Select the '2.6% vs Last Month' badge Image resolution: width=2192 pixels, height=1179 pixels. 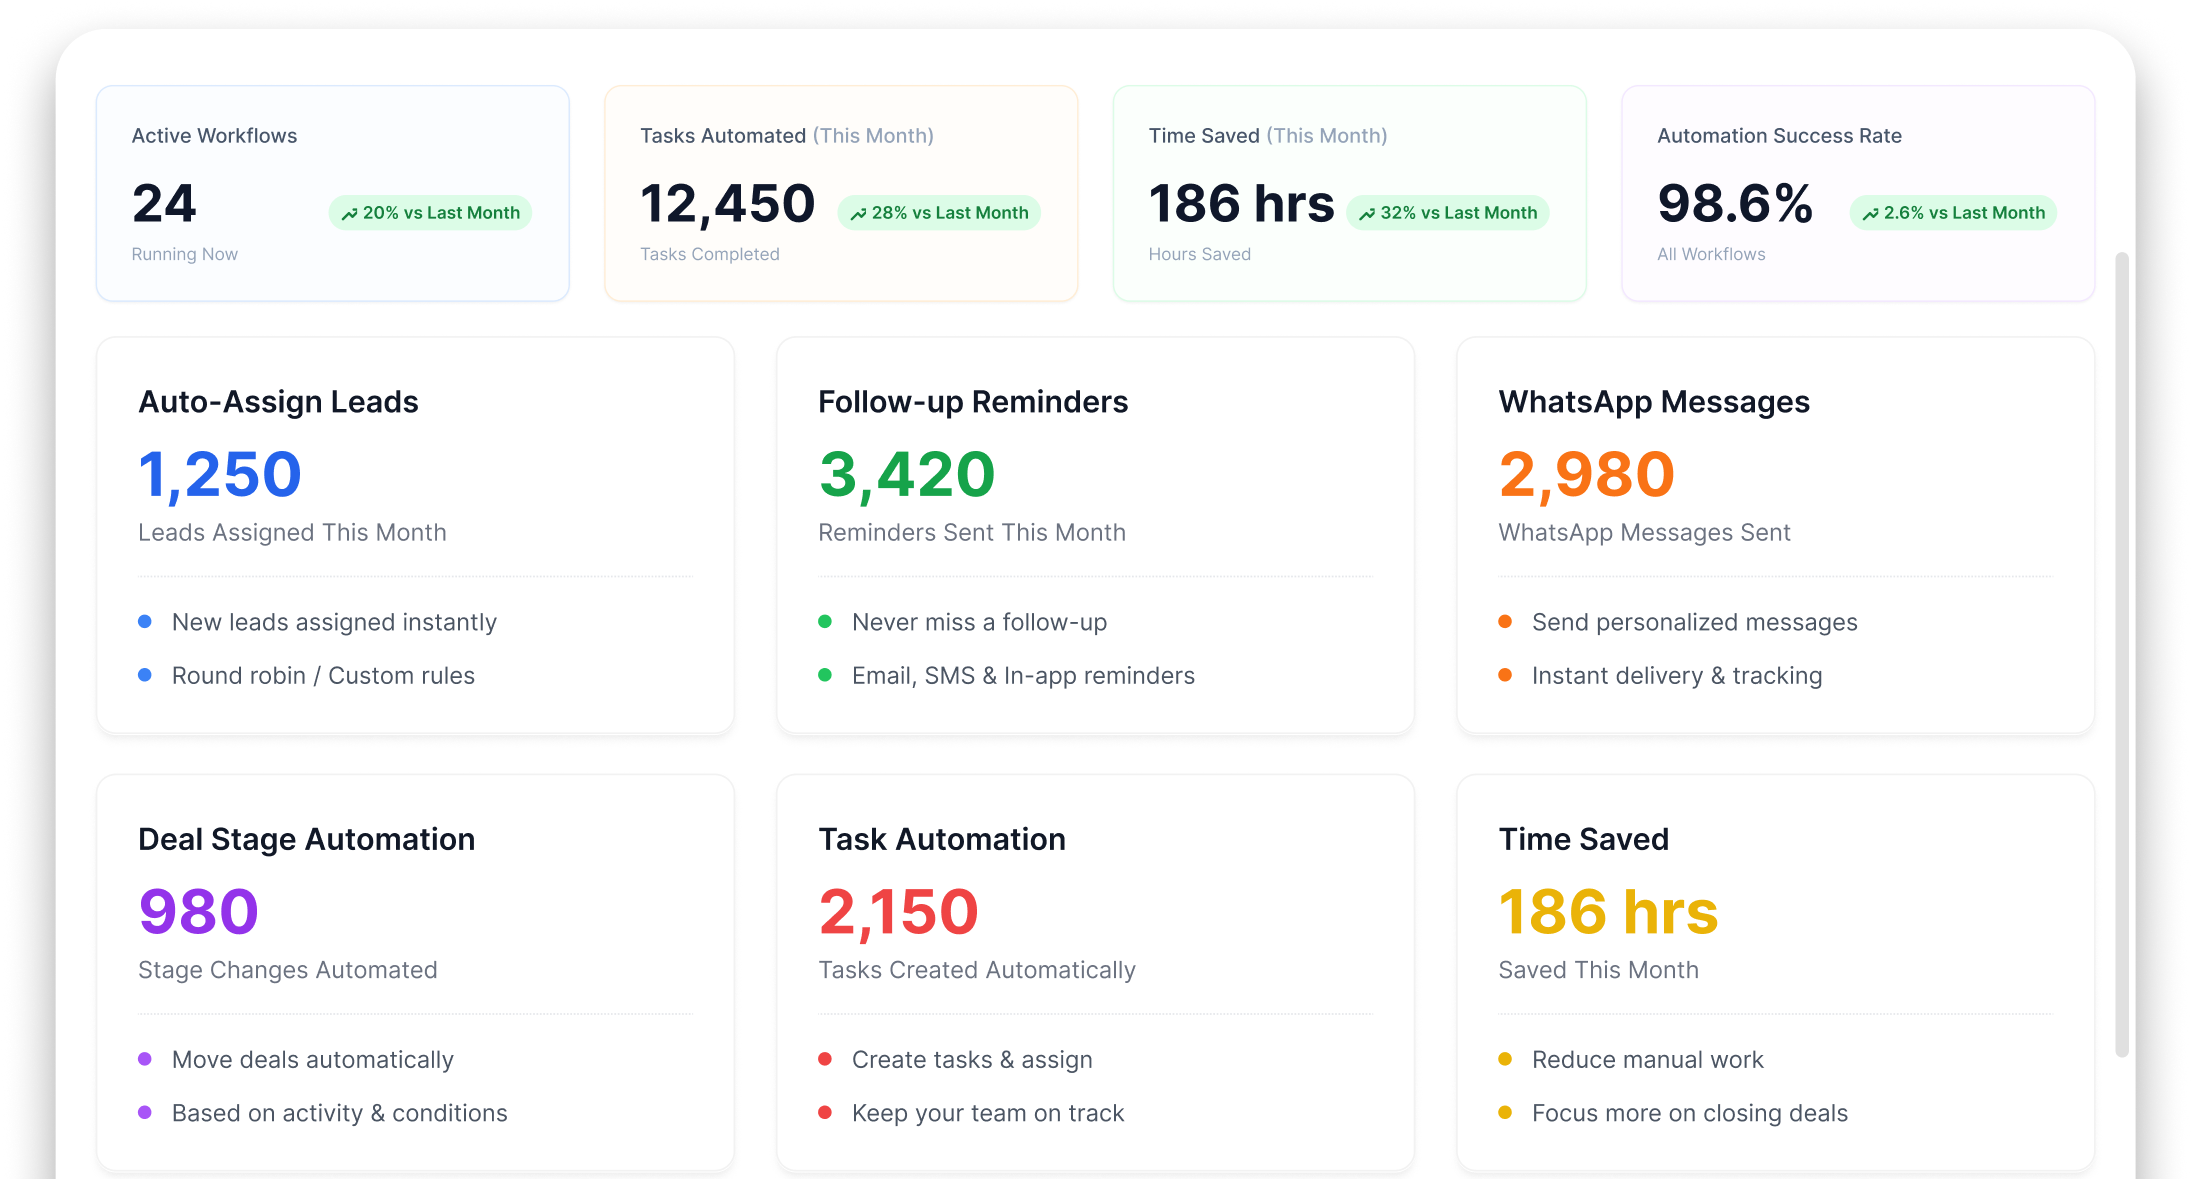tap(1953, 213)
